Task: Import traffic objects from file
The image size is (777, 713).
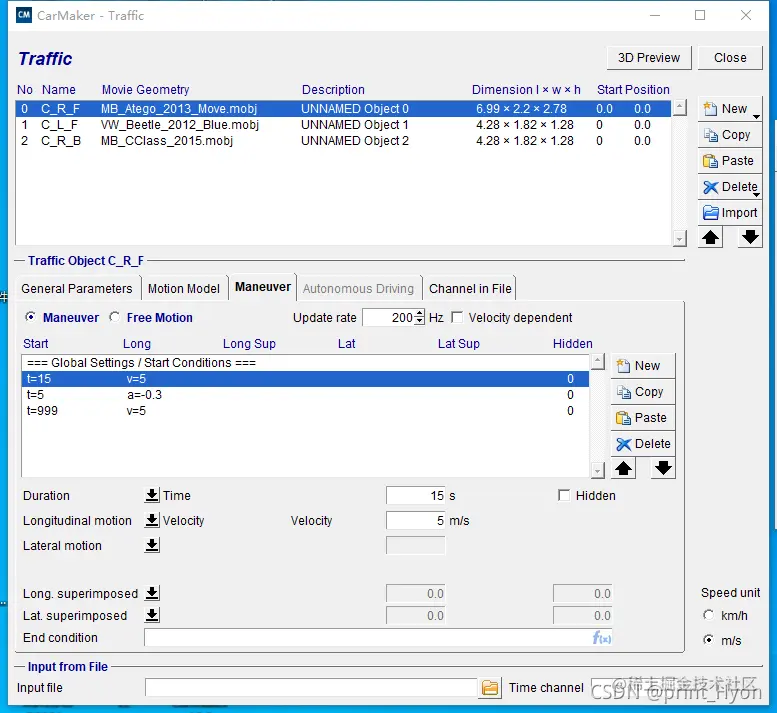Action: click(x=729, y=213)
